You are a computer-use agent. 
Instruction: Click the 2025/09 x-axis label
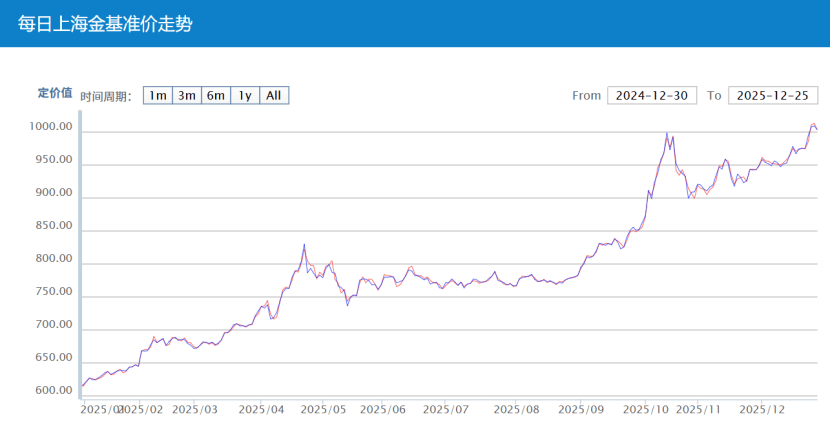582,409
